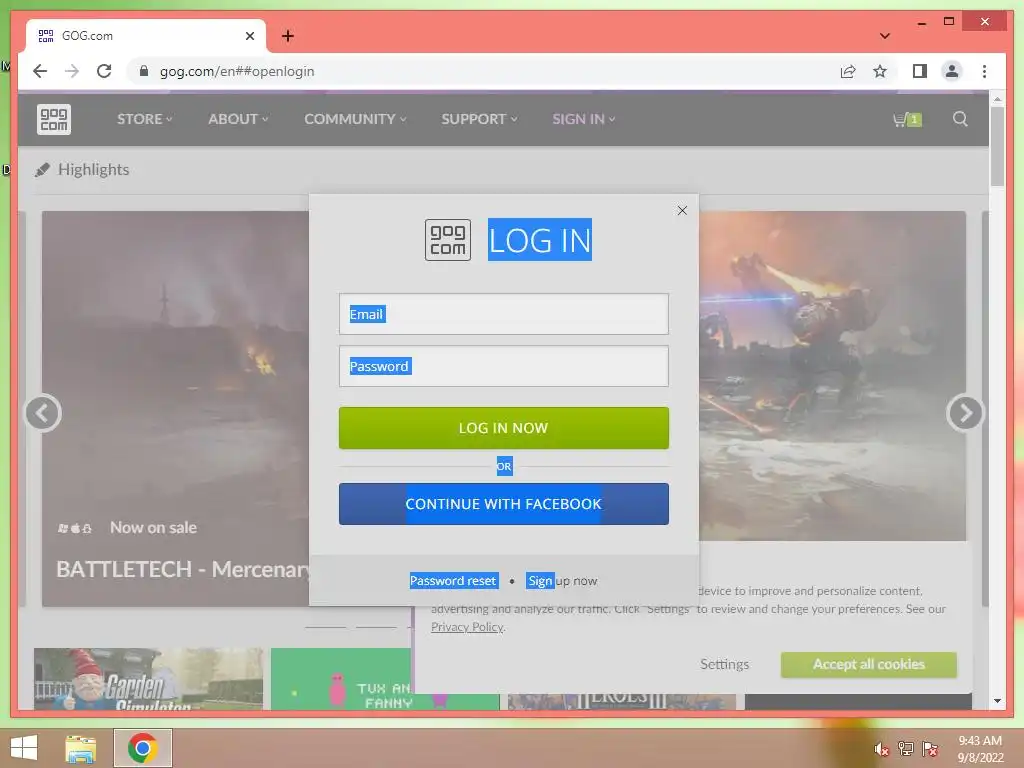Open File Explorer from taskbar
This screenshot has width=1024, height=768.
tap(81, 748)
